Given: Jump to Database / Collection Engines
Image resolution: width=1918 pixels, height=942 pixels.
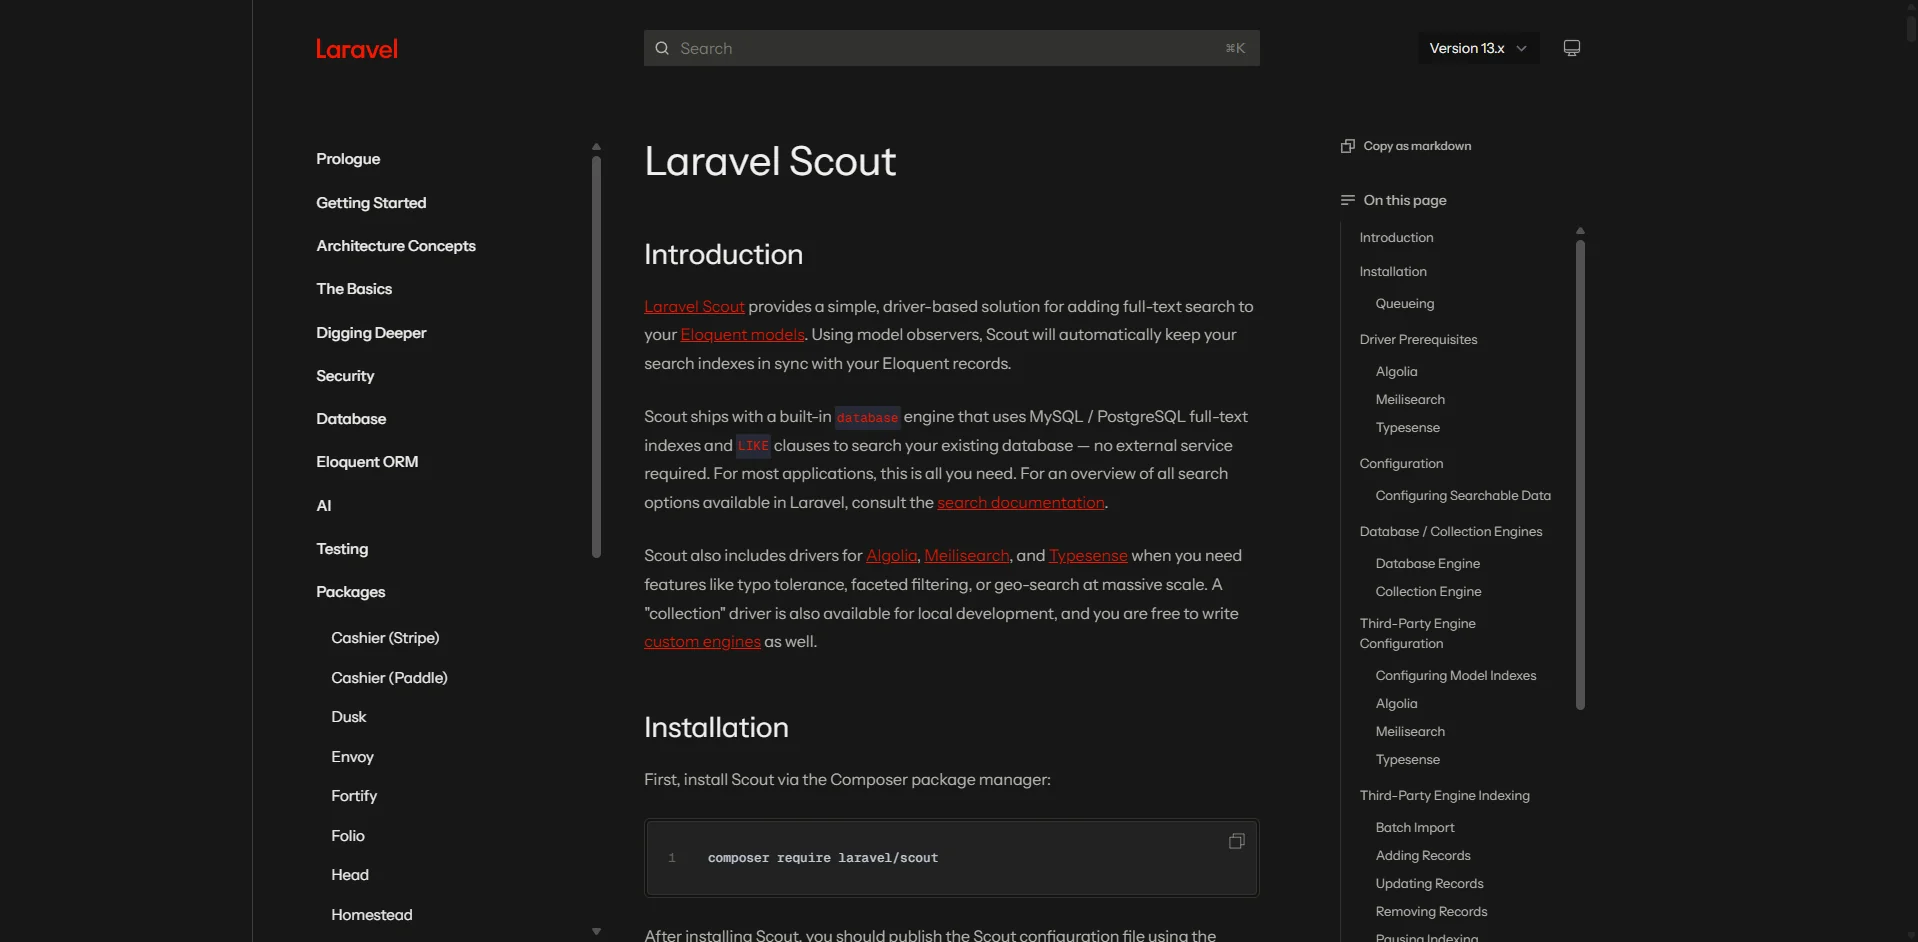Looking at the screenshot, I should 1450,532.
